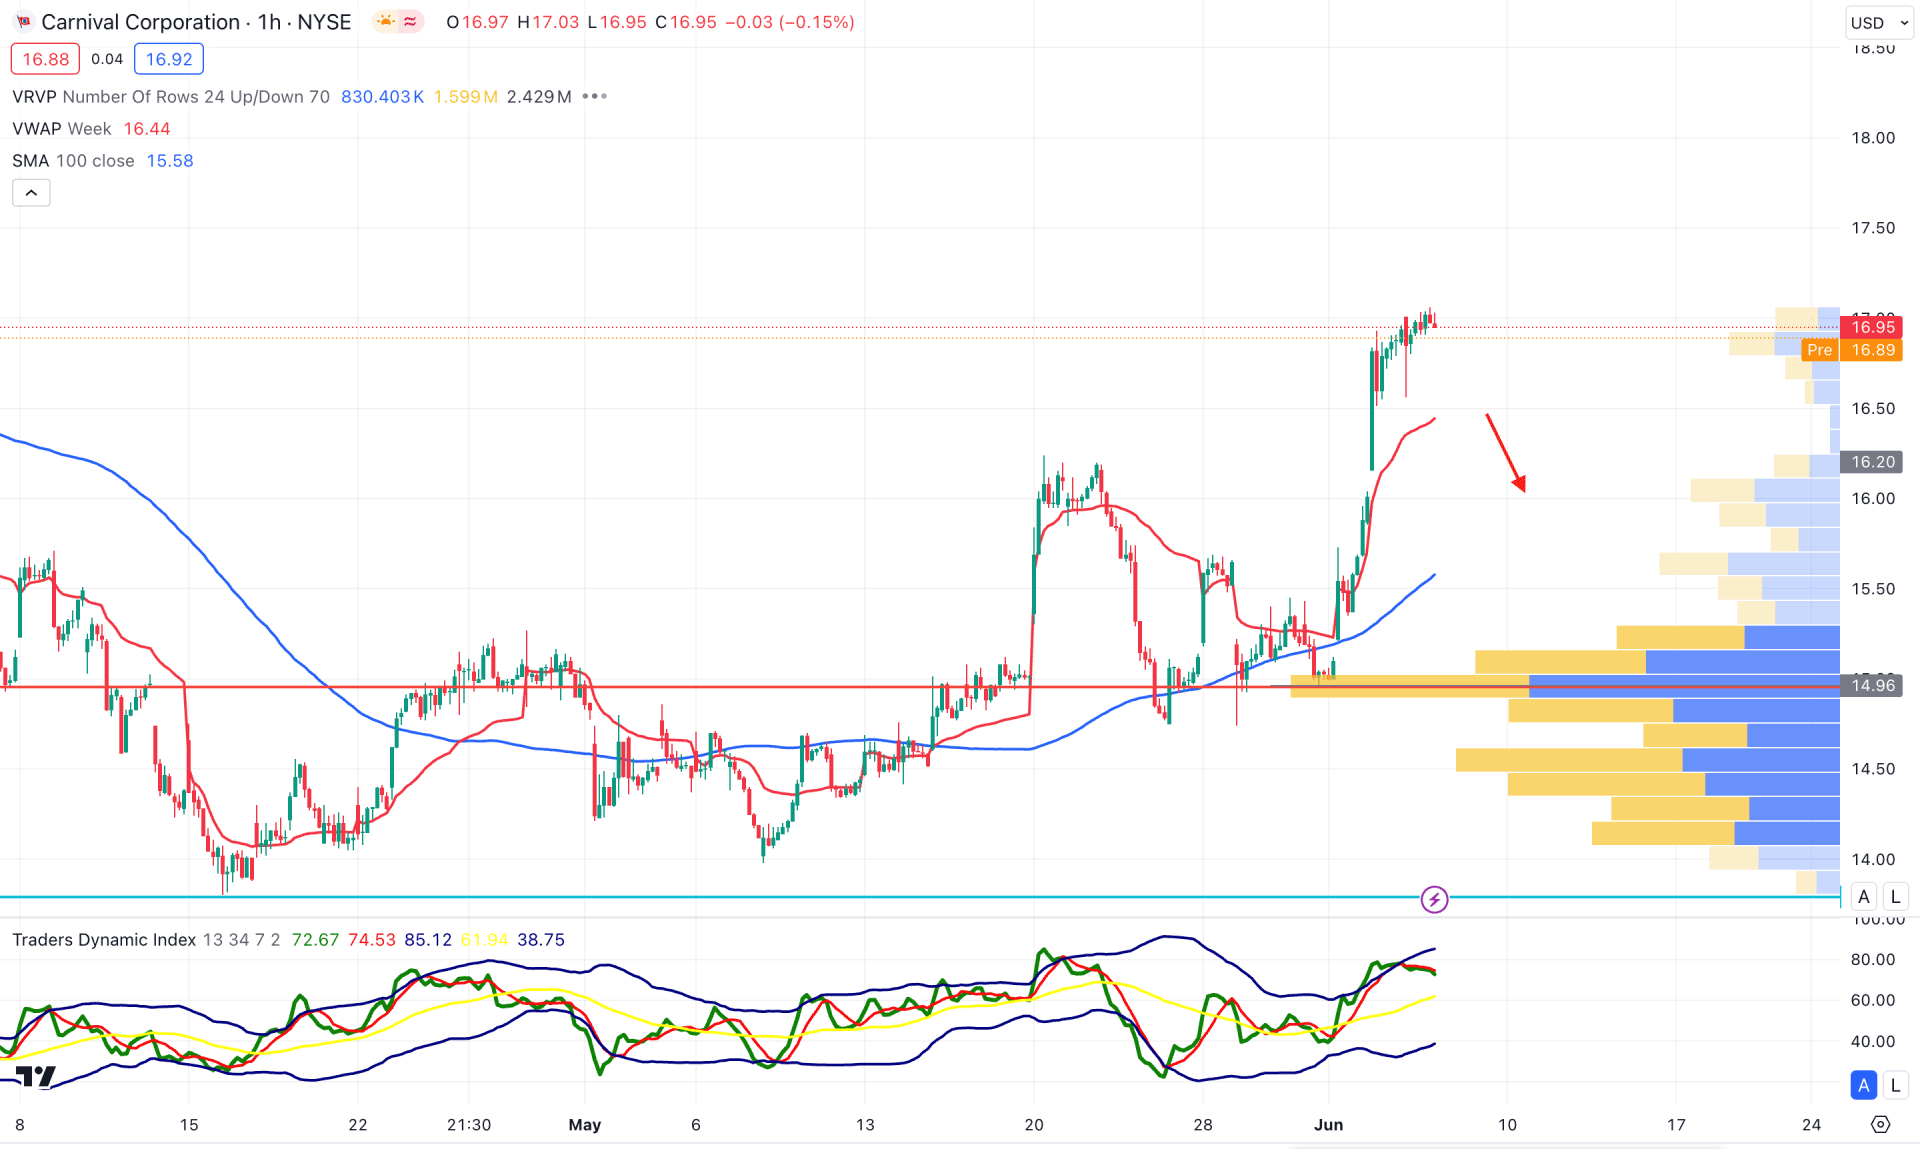Click the TDI value 85.12
The height and width of the screenshot is (1149, 1920).
(428, 939)
